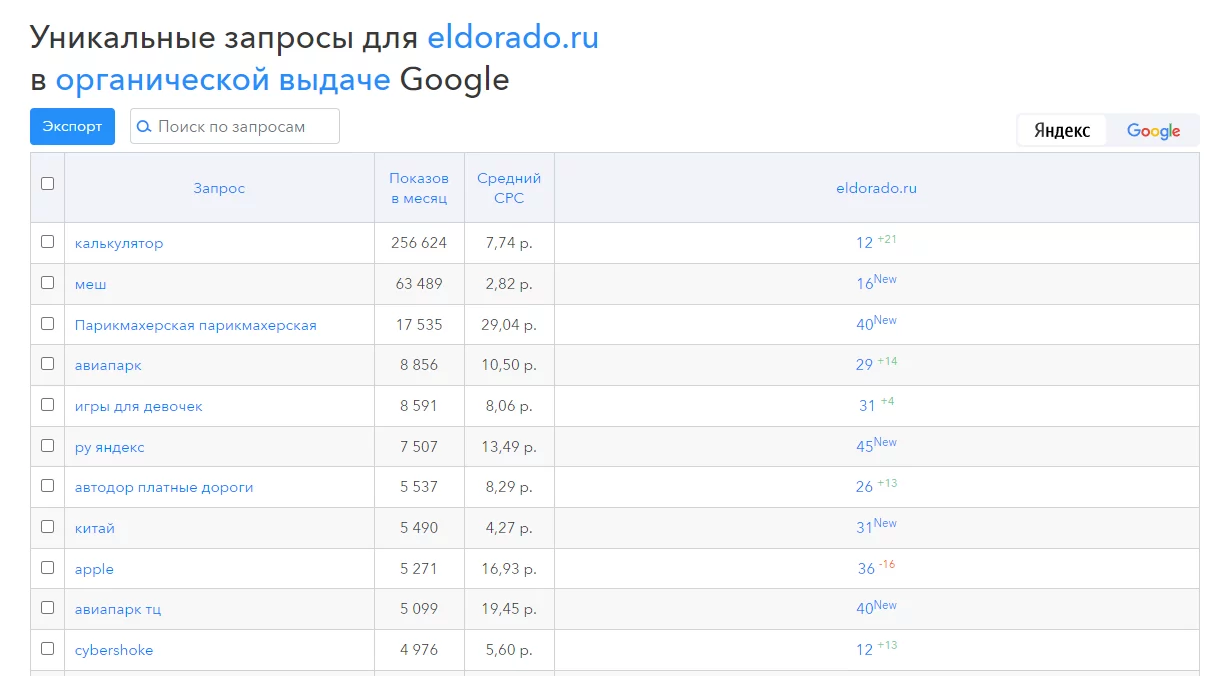The image size is (1215, 676).
Task: Click the 13,49 р. CPC value
Action: click(x=509, y=447)
